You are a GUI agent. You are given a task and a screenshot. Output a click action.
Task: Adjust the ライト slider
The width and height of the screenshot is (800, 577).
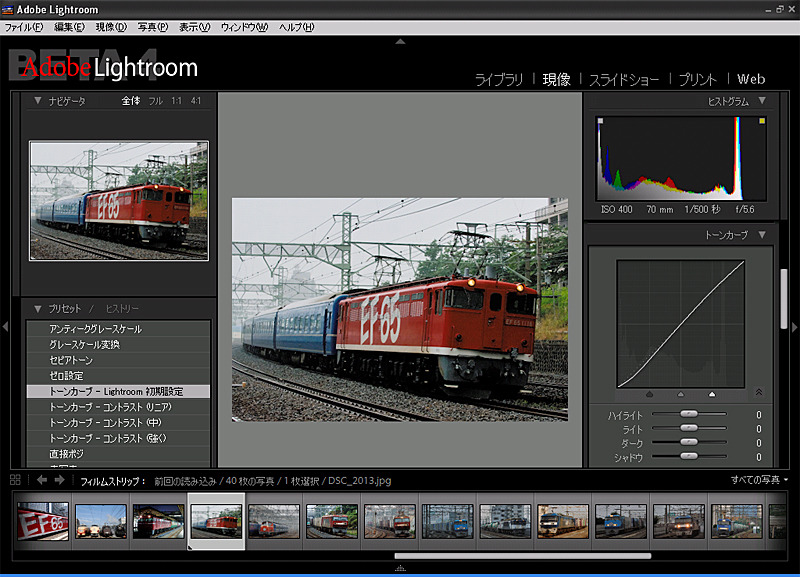click(689, 428)
